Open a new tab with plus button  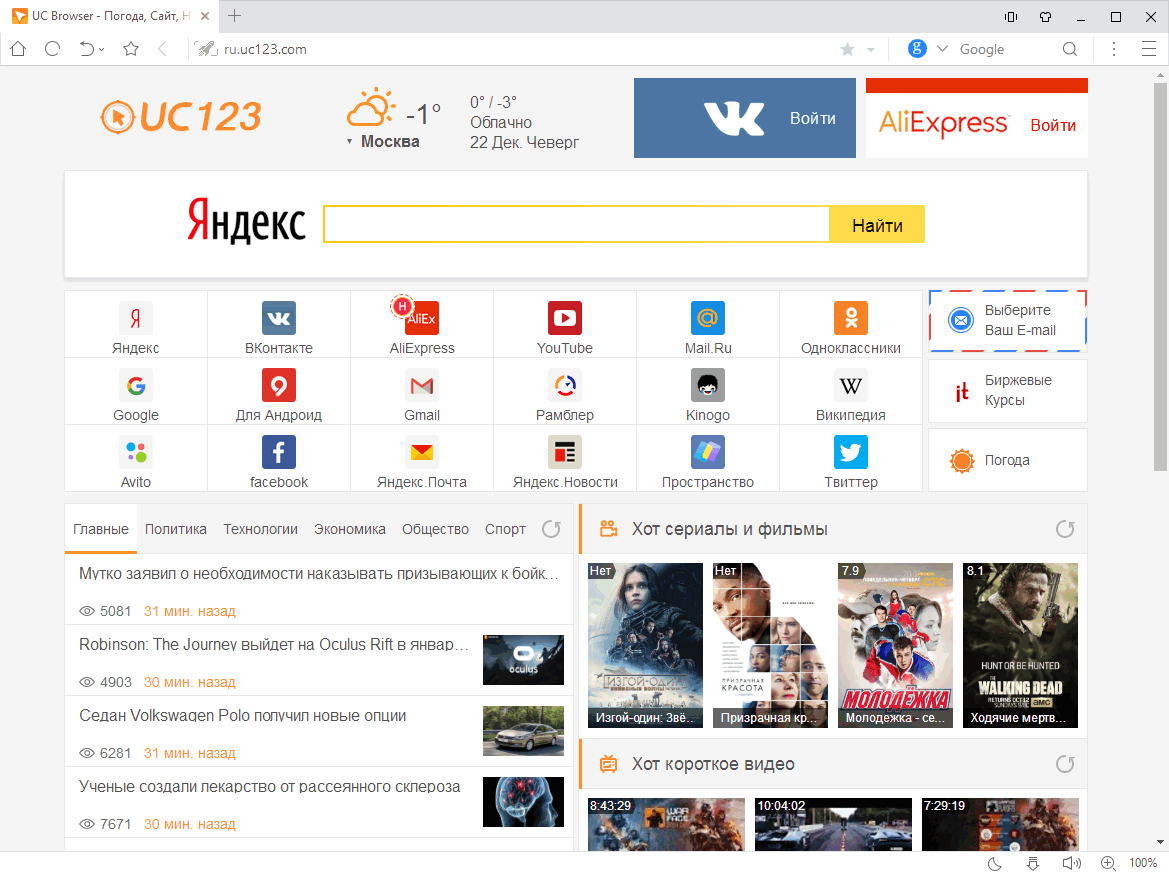[x=234, y=16]
